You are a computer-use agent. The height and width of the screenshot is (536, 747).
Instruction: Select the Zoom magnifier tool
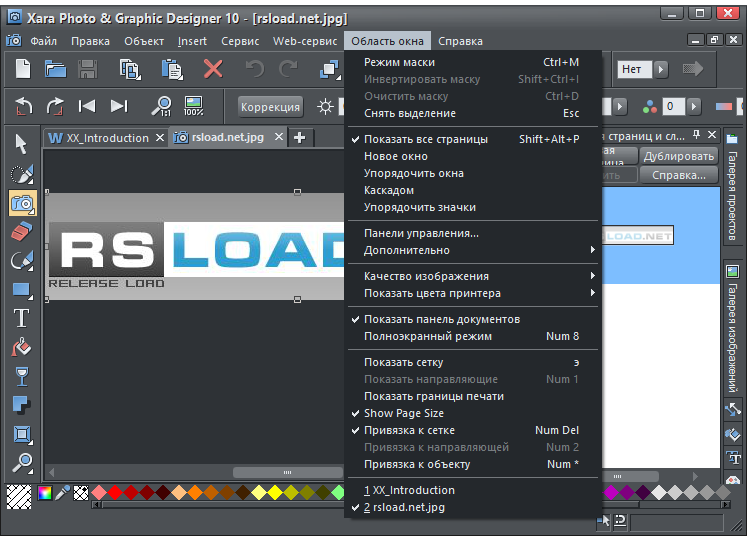21,463
